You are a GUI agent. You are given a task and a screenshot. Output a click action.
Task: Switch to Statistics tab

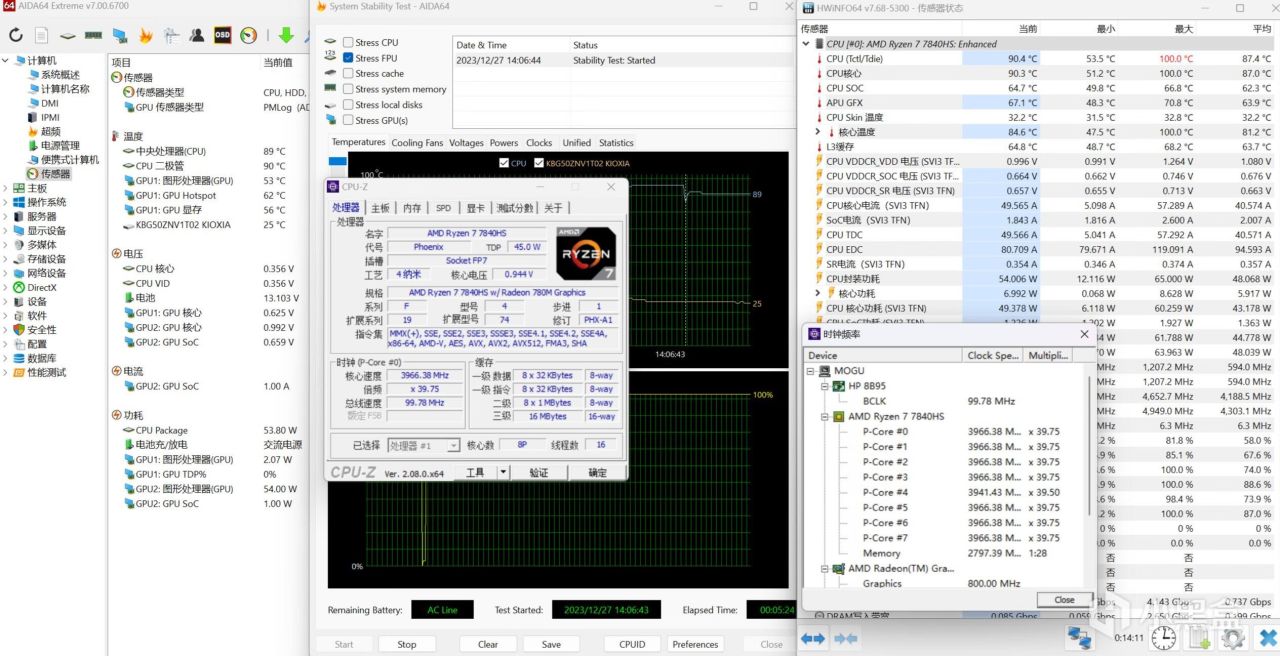(x=616, y=143)
